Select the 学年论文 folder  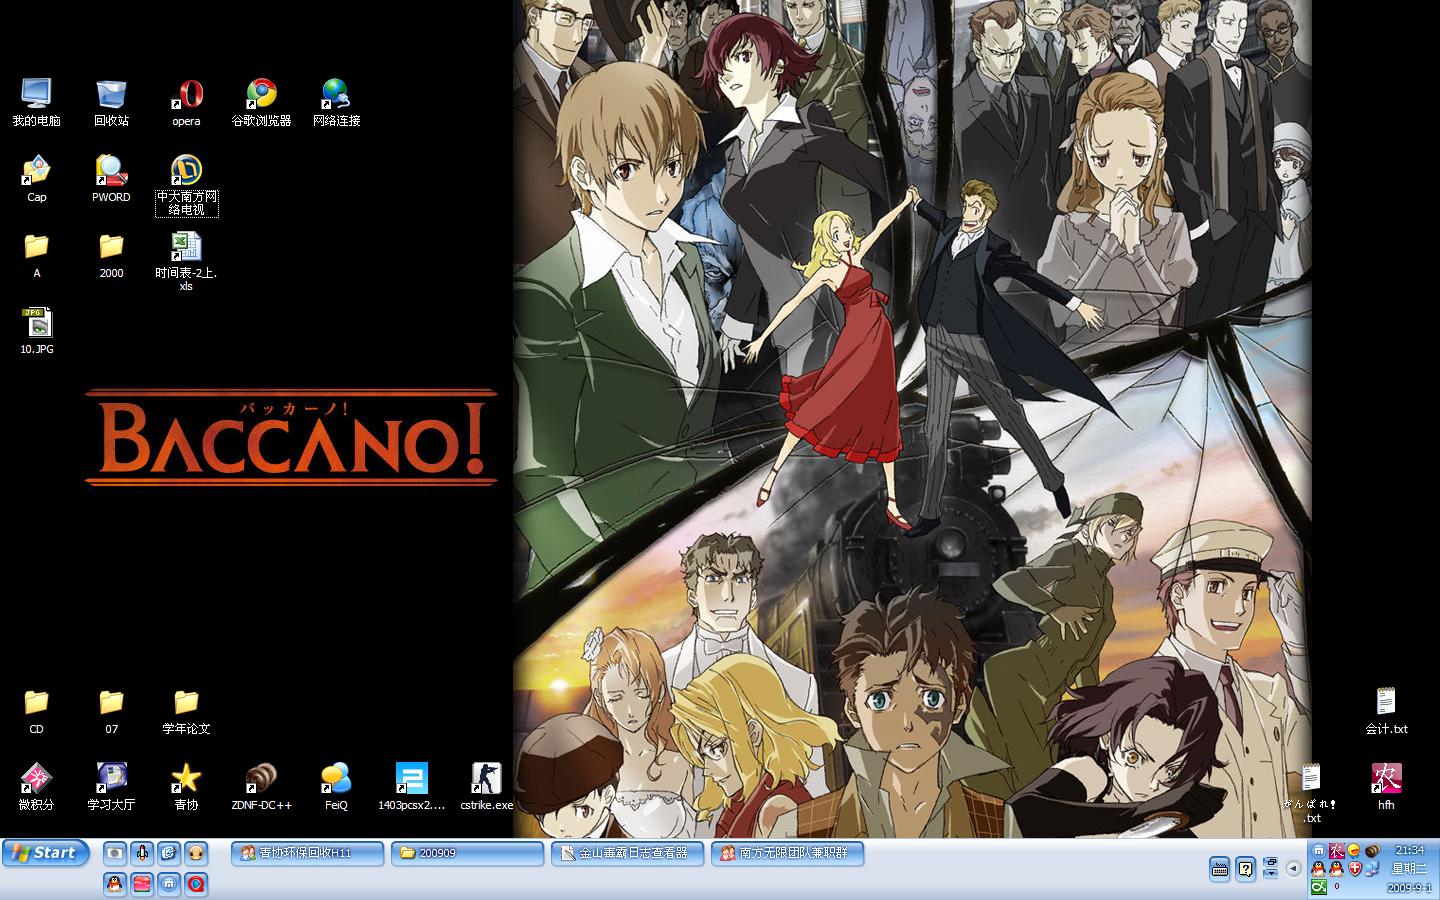pyautogui.click(x=186, y=711)
